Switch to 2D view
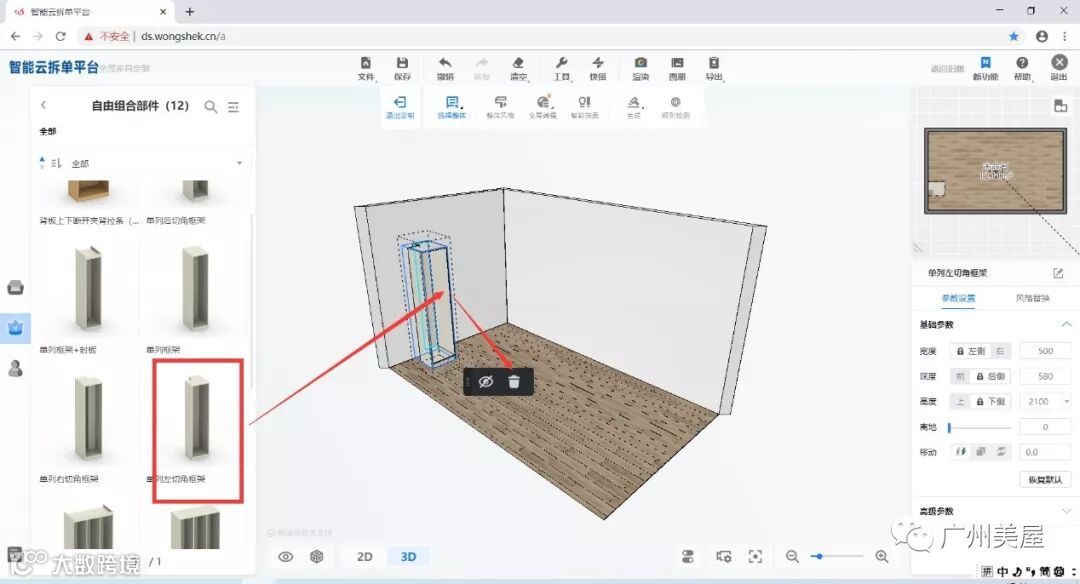Viewport: 1080px width, 584px height. (x=364, y=556)
